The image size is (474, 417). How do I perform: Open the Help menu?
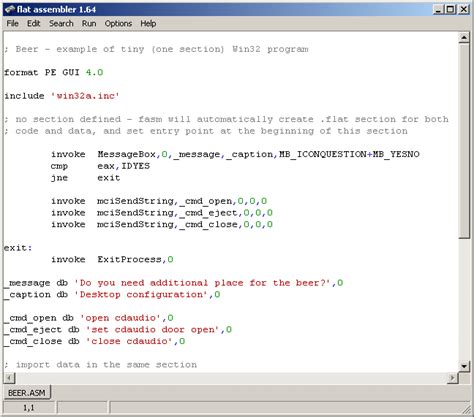pyautogui.click(x=148, y=24)
